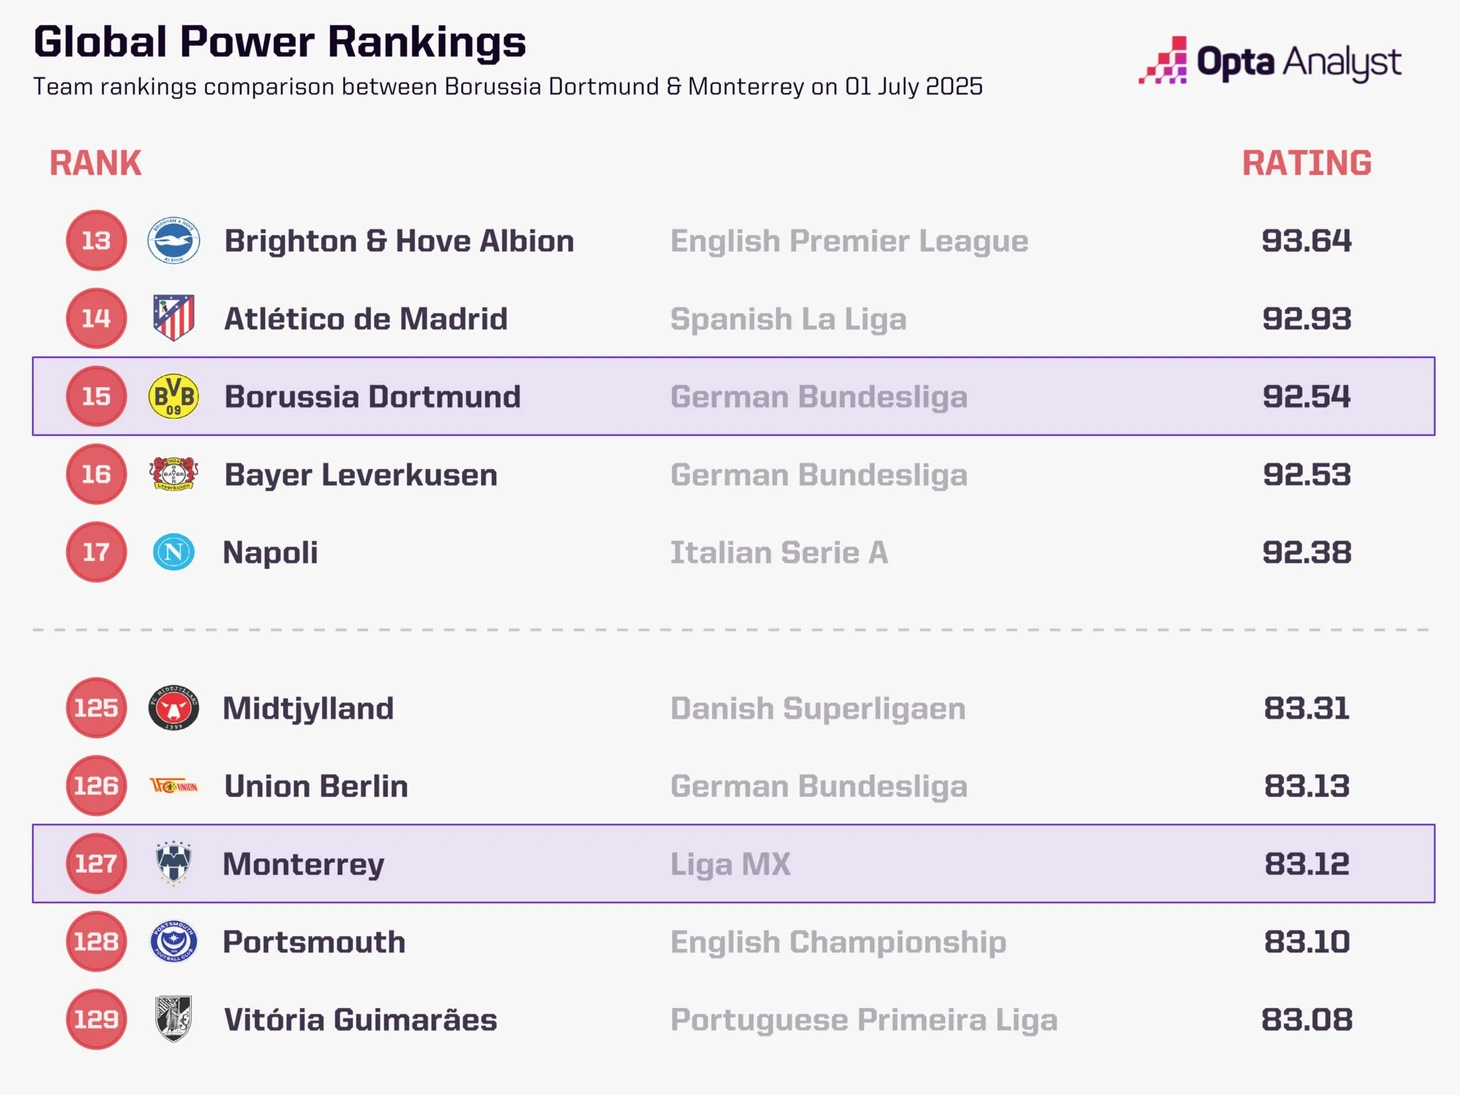The width and height of the screenshot is (1460, 1095).
Task: Click the Liga MX league label
Action: point(730,864)
